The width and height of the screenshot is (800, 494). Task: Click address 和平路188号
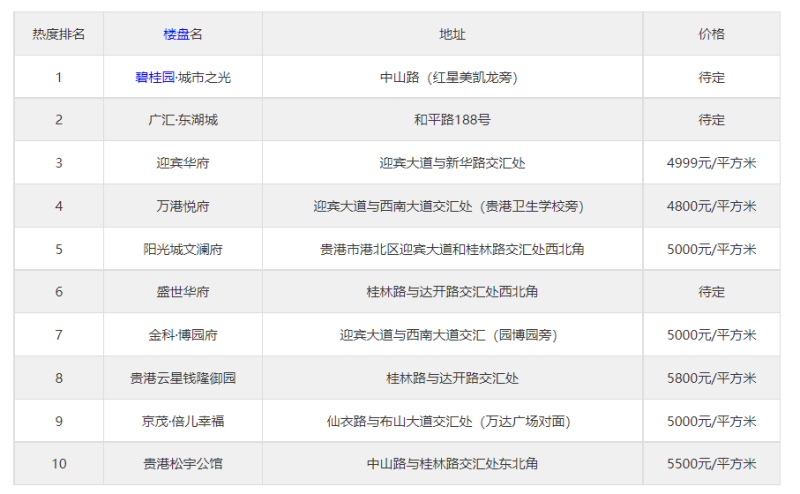tap(452, 120)
